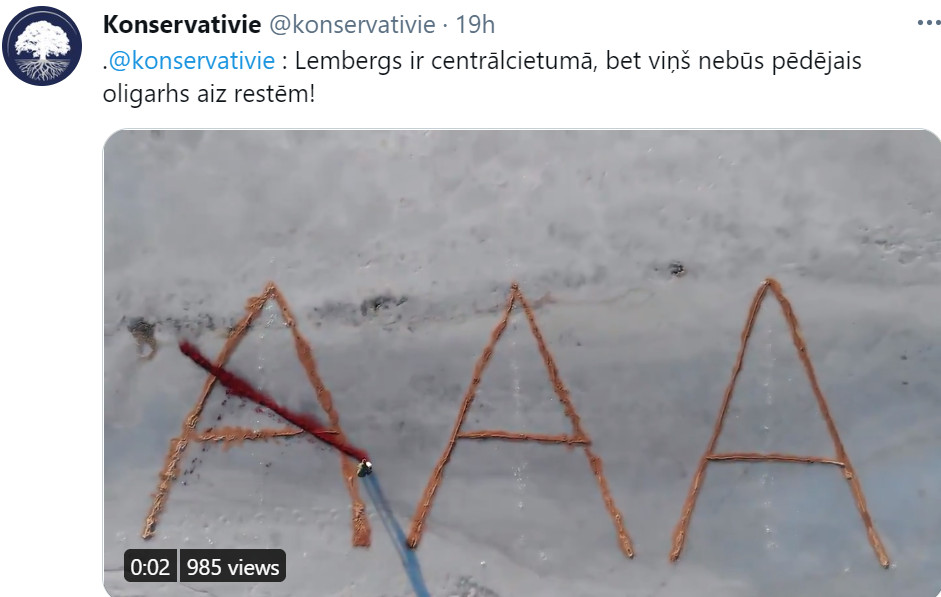
Task: Open the 19h timestamp link
Action: [x=475, y=25]
